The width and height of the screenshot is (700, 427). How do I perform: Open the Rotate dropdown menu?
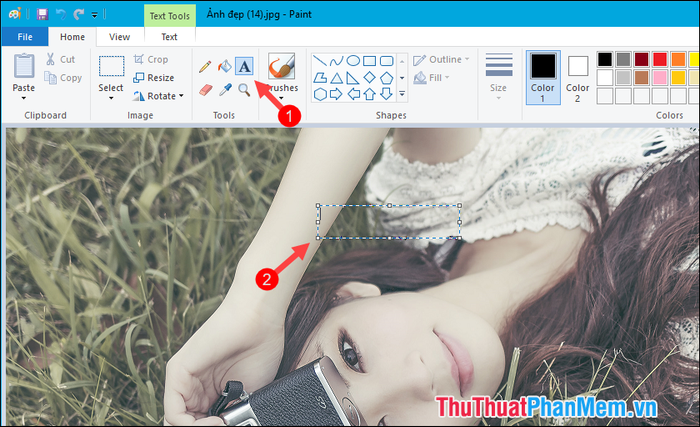coord(158,96)
